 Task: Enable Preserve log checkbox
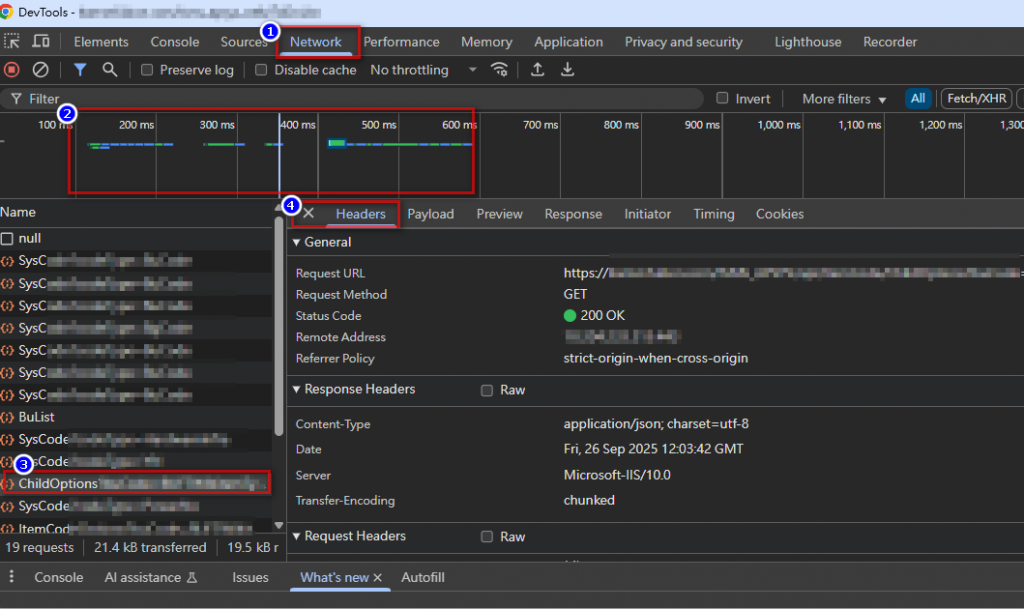tap(147, 70)
